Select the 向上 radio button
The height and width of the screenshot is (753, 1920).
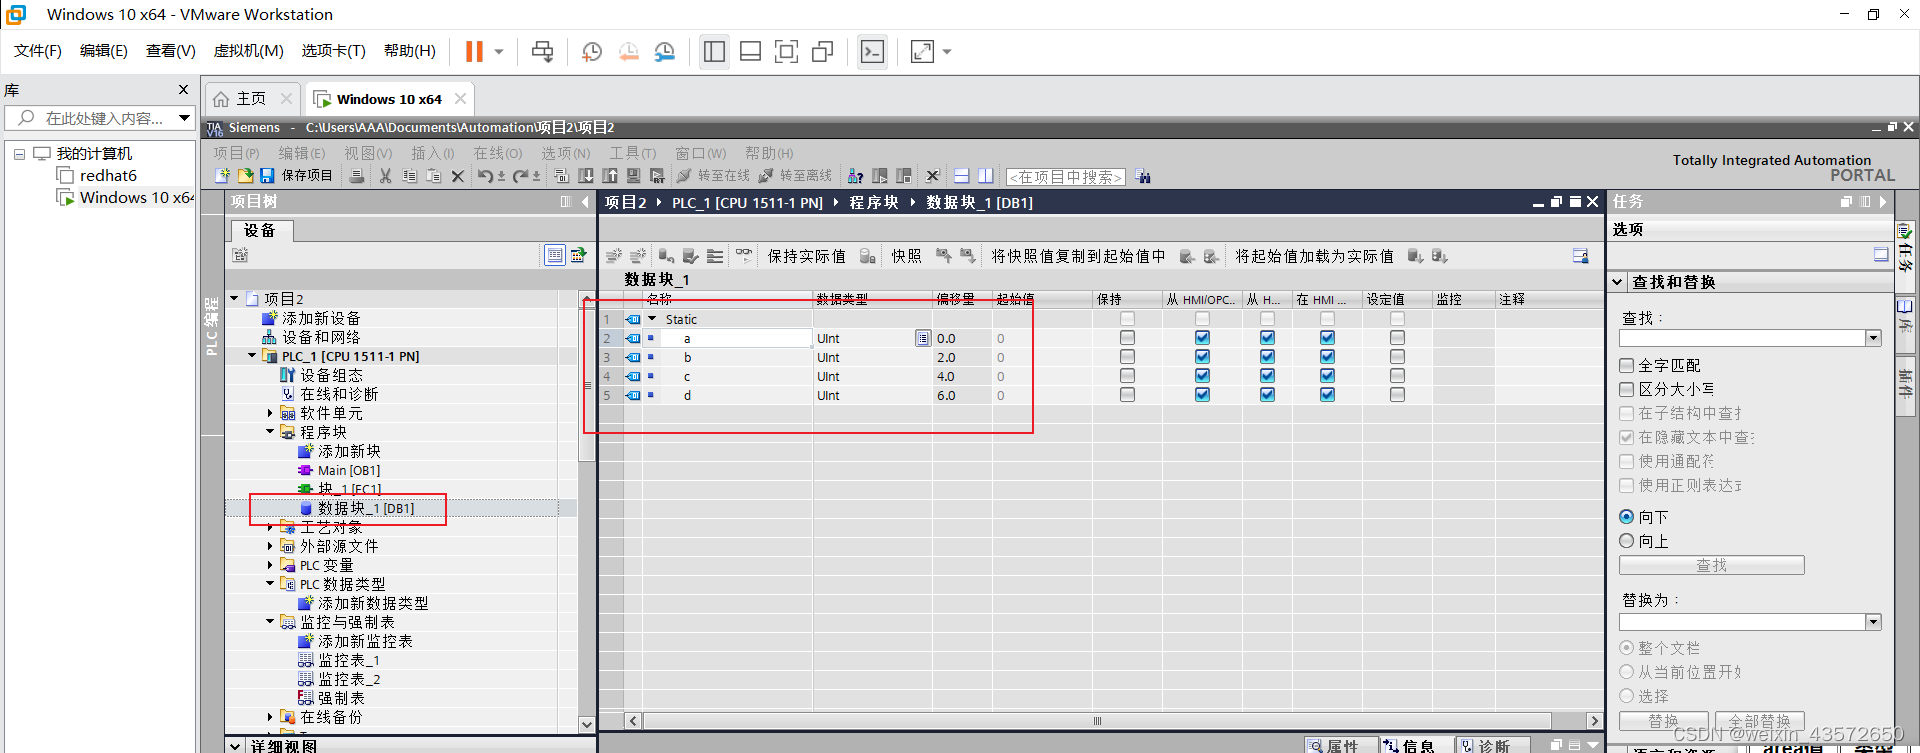(1626, 541)
